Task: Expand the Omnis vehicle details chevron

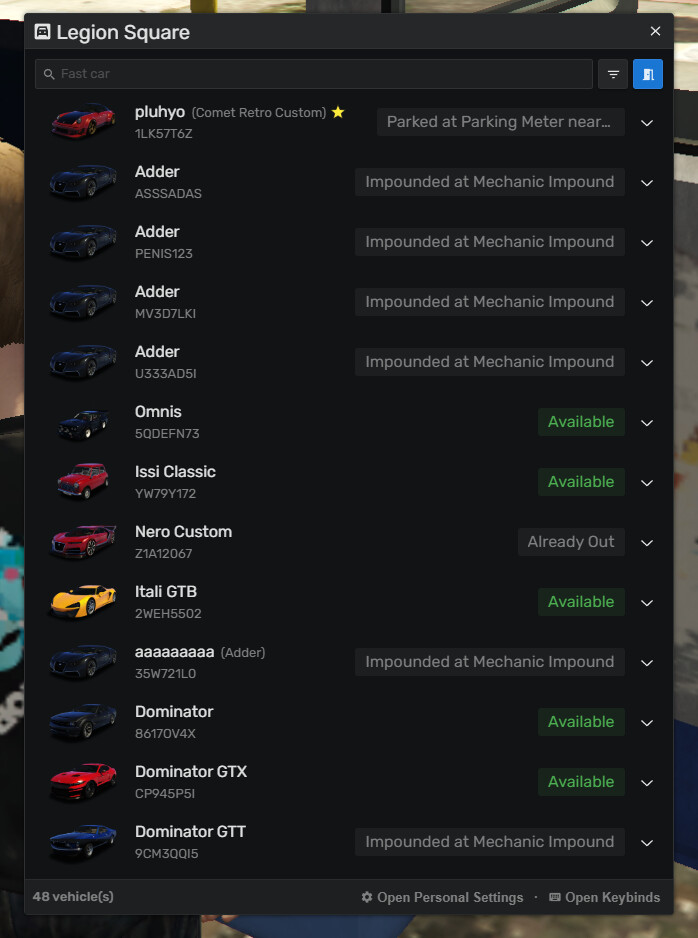Action: tap(647, 422)
